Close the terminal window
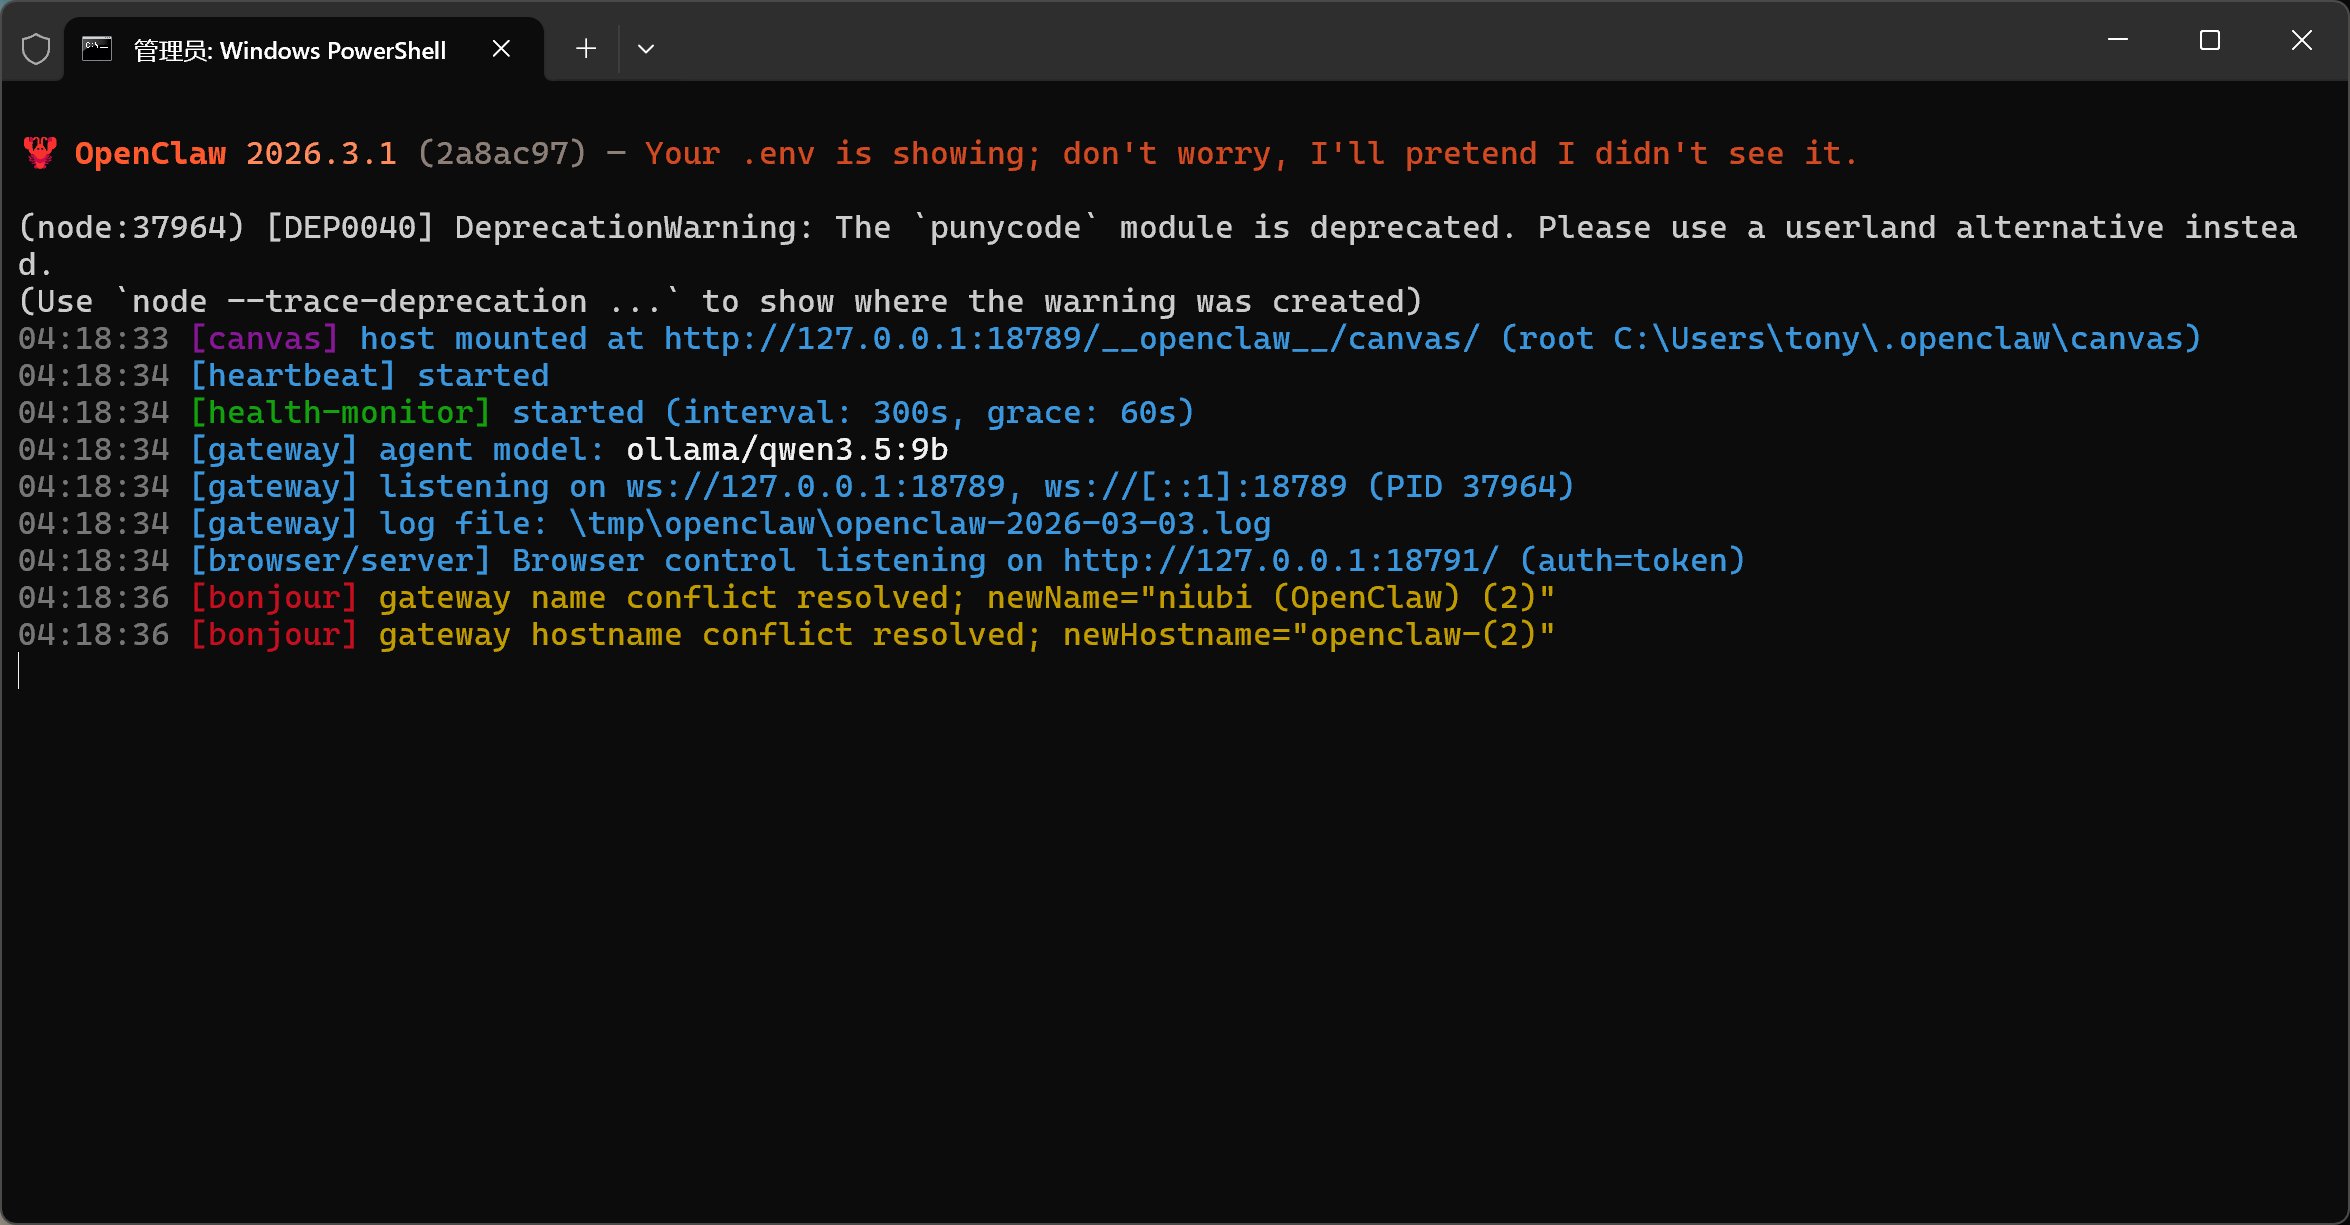2350x1225 pixels. 2301,40
